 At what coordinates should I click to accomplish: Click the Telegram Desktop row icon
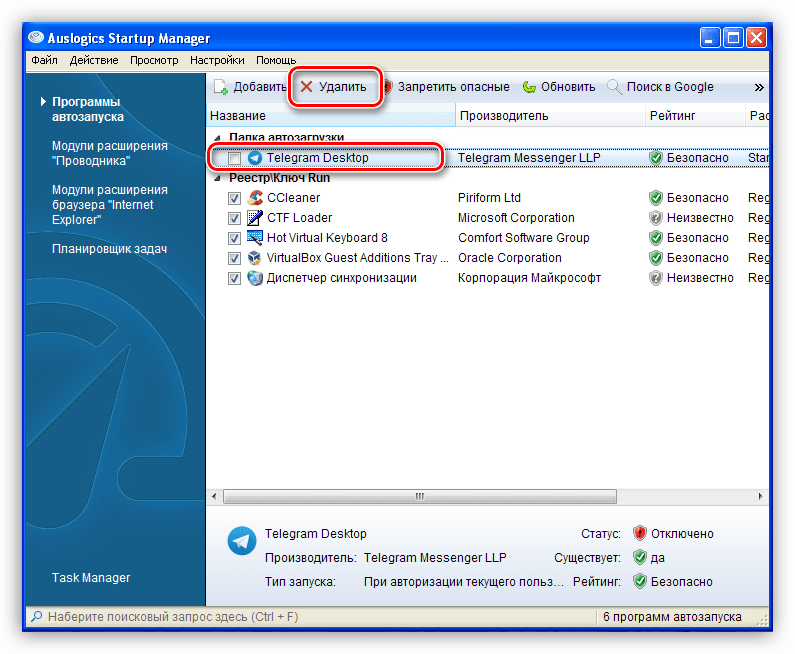pyautogui.click(x=255, y=158)
